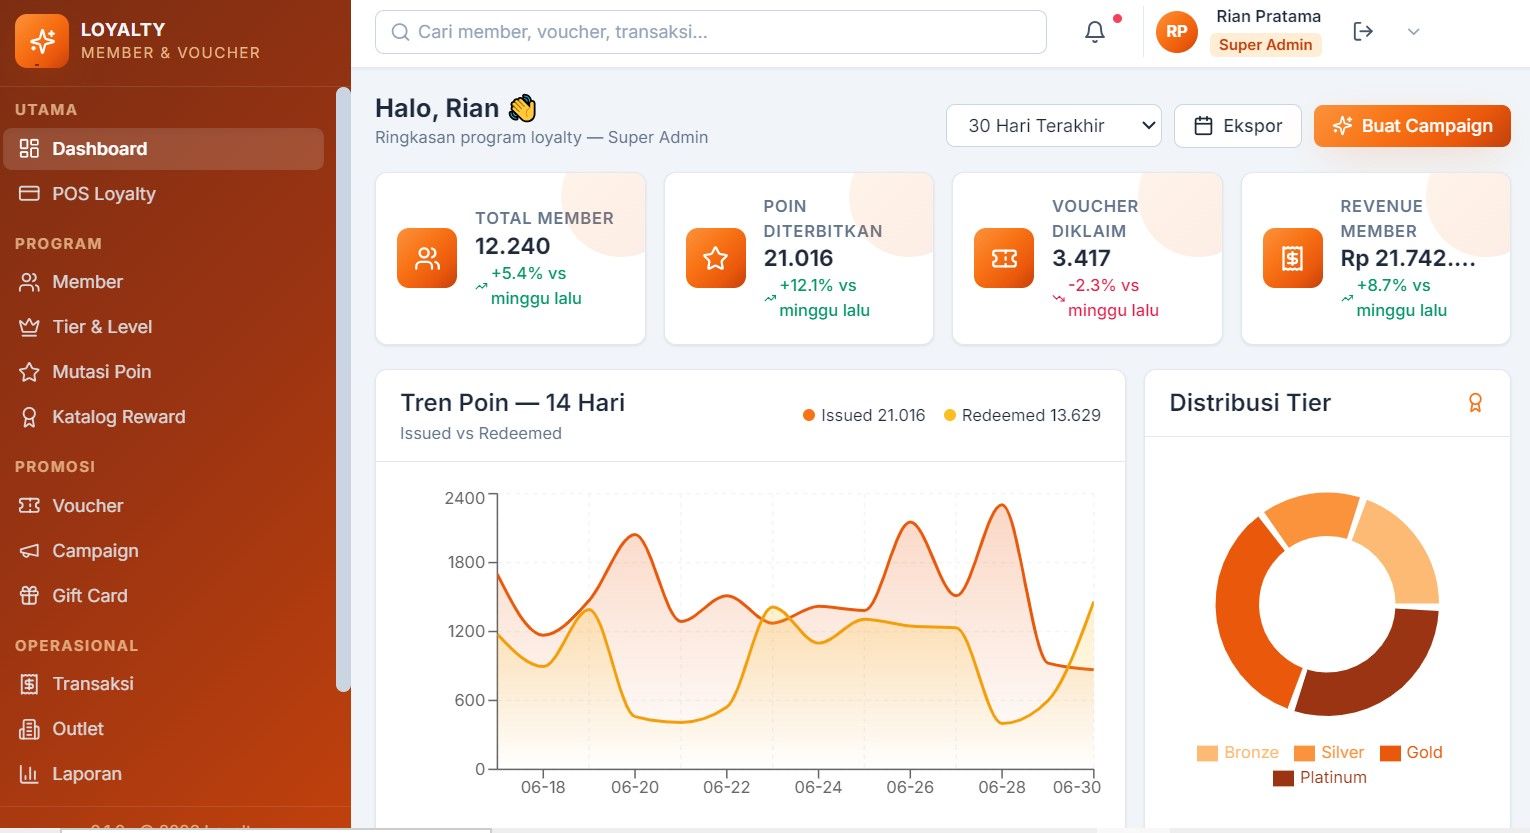Toggle Gold in the tier legend
Viewport: 1530px width, 833px height.
(x=1411, y=753)
